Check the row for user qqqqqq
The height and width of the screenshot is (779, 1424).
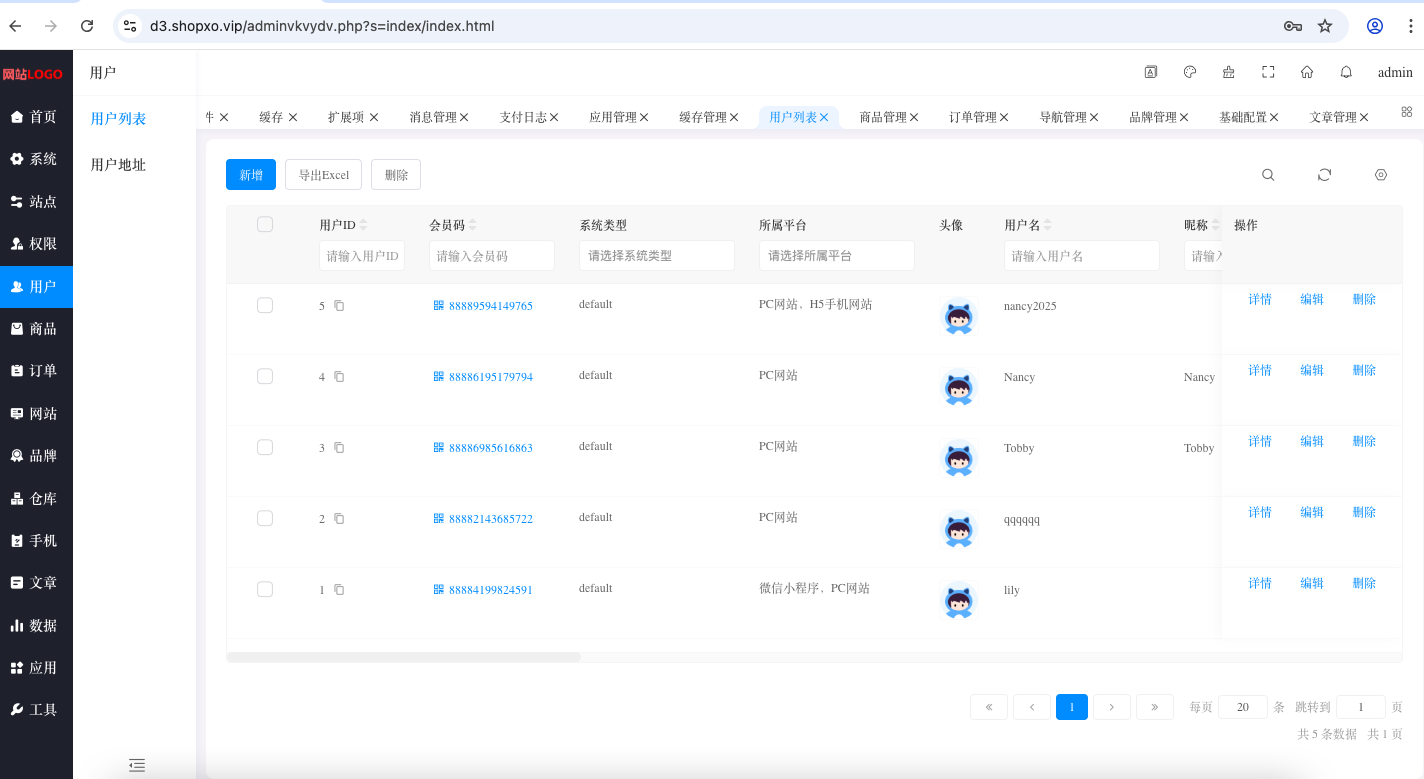click(x=265, y=518)
